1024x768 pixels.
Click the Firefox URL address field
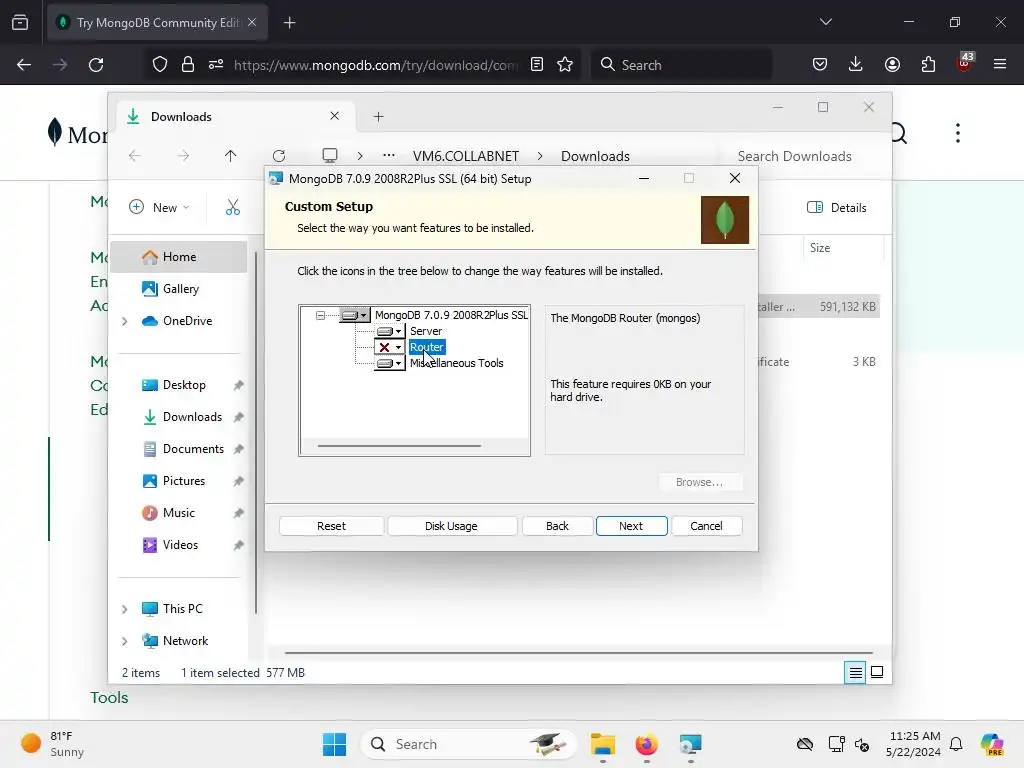pyautogui.click(x=376, y=65)
